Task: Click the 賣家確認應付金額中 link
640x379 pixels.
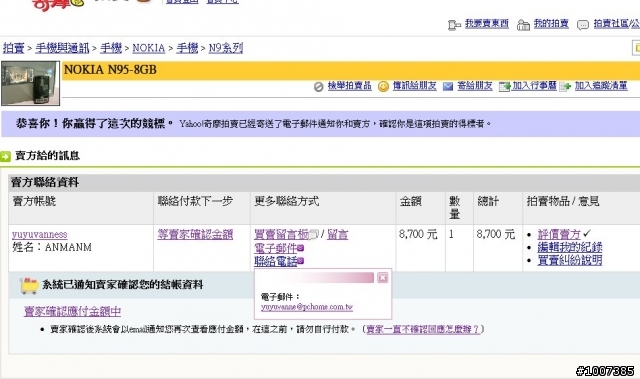Action: coord(73,312)
